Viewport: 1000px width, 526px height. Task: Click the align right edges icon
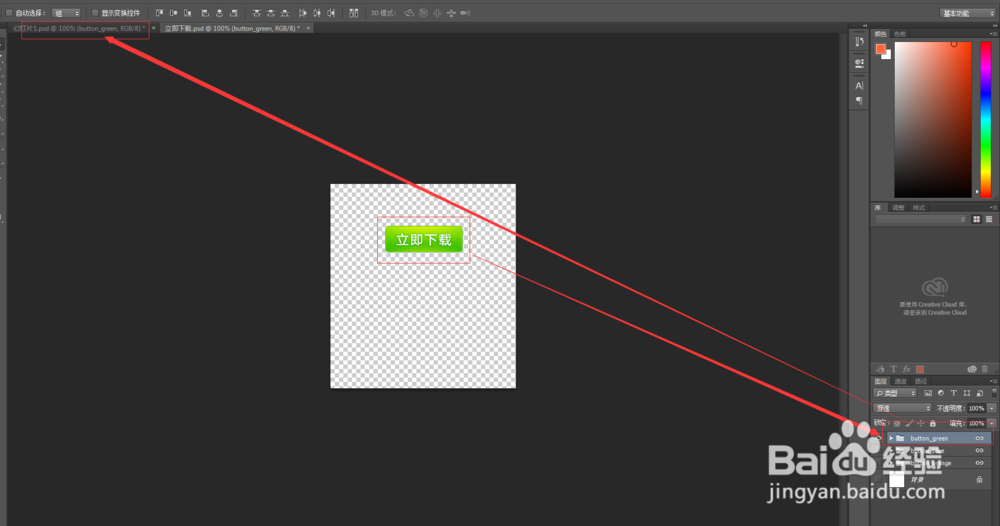click(233, 13)
